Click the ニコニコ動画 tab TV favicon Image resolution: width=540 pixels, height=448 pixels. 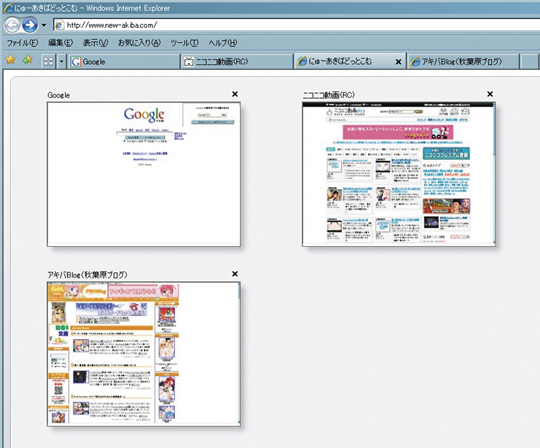tap(189, 62)
